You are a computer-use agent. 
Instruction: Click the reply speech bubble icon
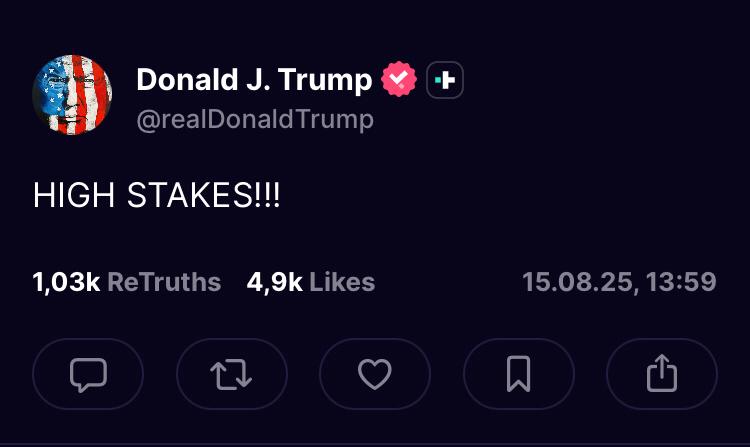point(88,375)
